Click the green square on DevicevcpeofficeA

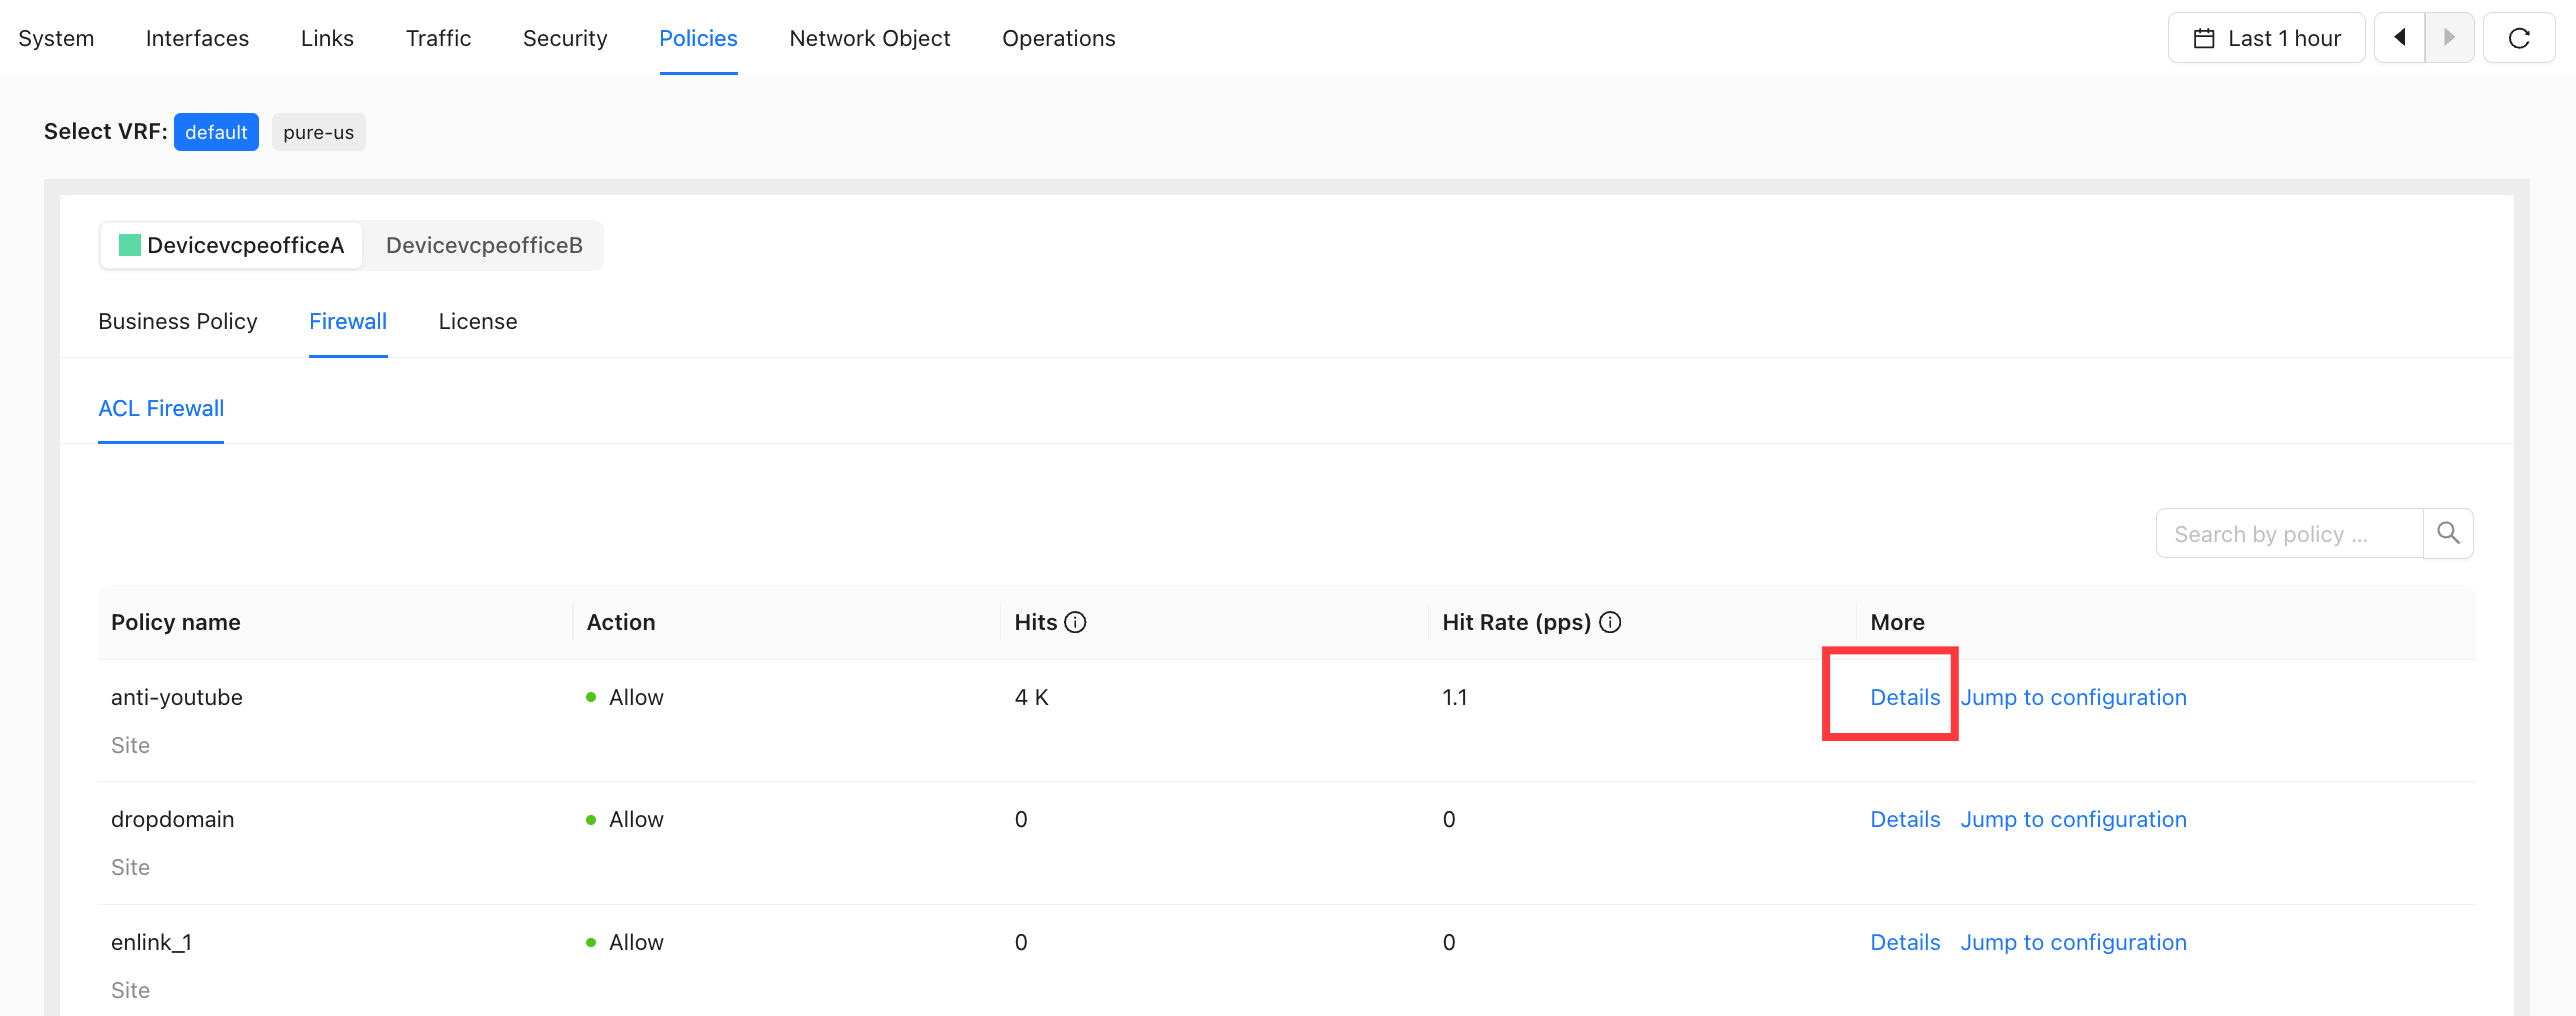pos(130,245)
